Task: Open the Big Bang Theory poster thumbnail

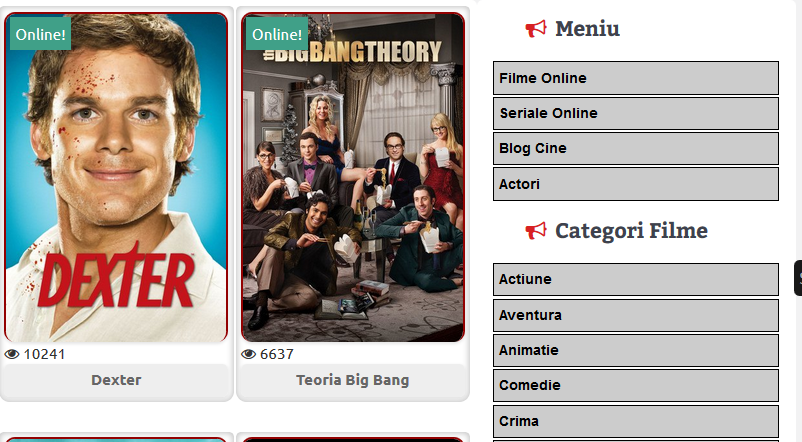Action: pos(353,177)
